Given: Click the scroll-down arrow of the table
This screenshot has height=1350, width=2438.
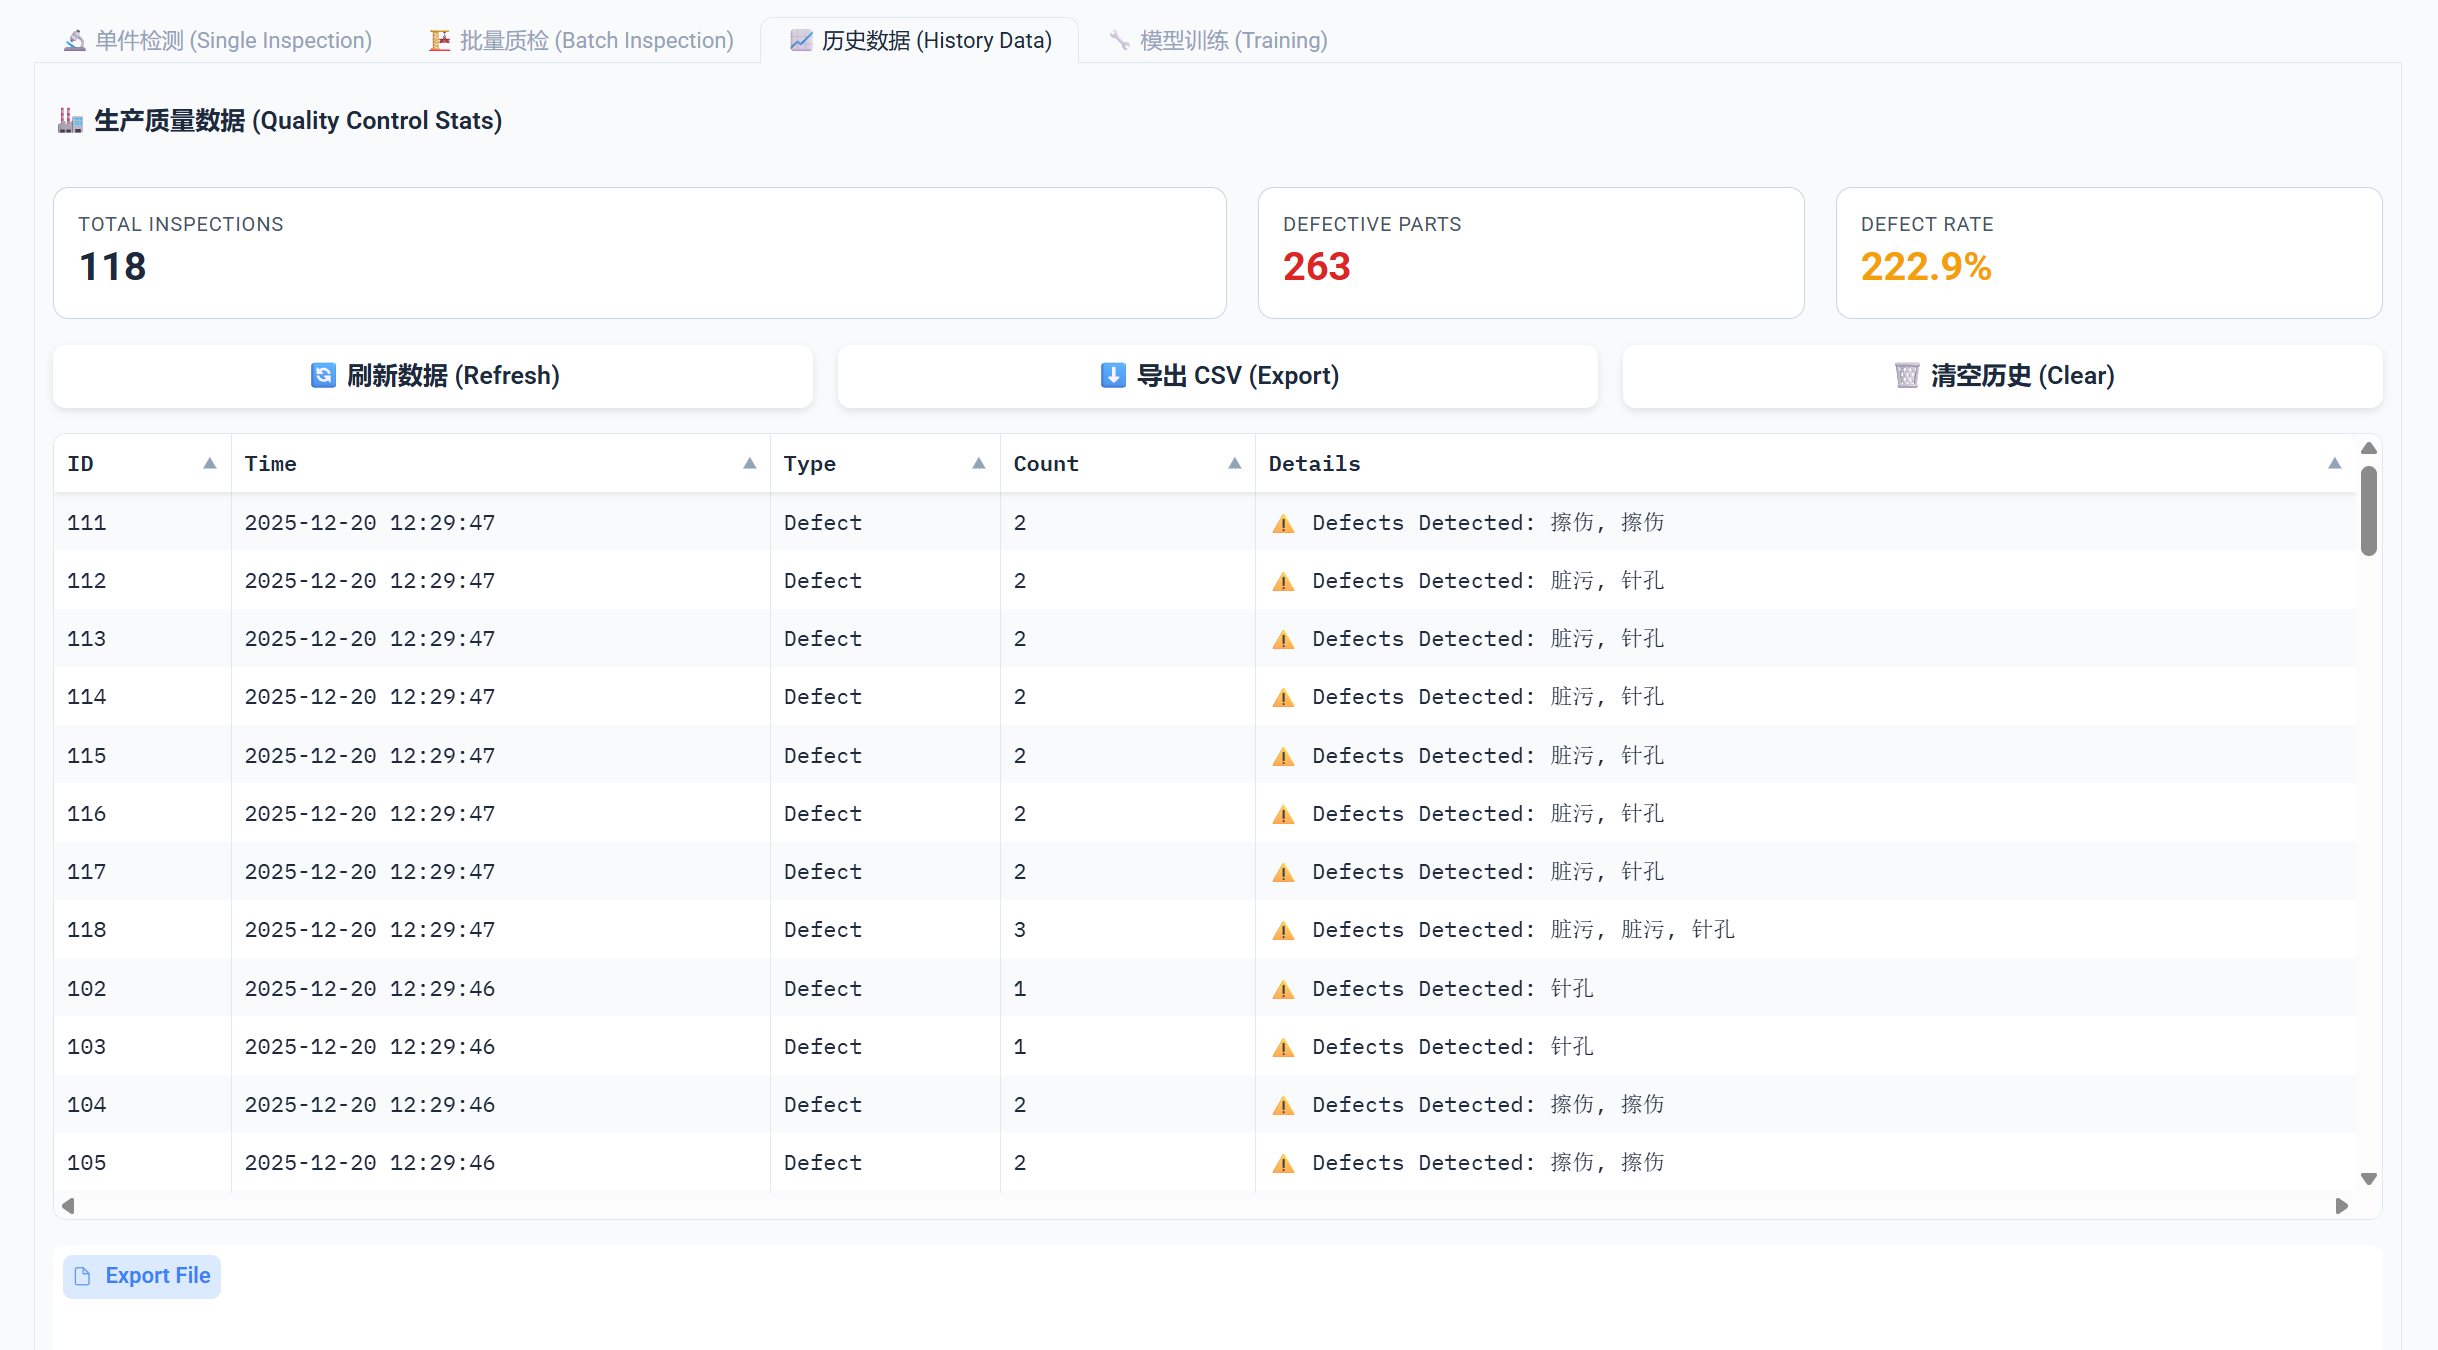Looking at the screenshot, I should point(2368,1179).
